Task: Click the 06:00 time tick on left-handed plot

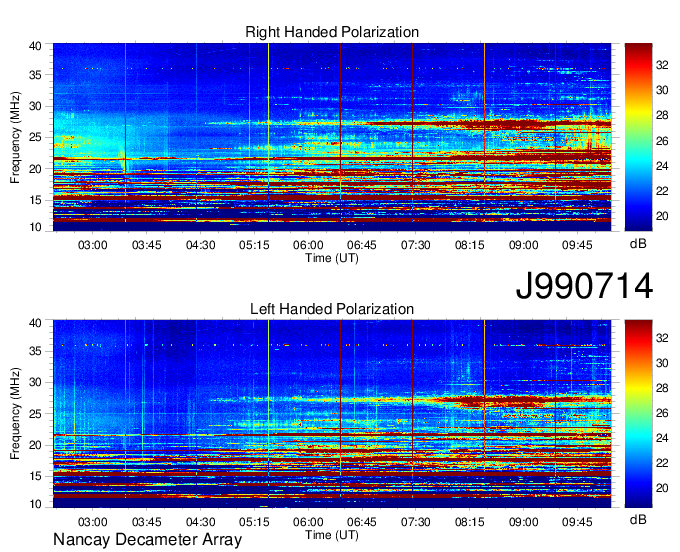Action: coord(308,522)
